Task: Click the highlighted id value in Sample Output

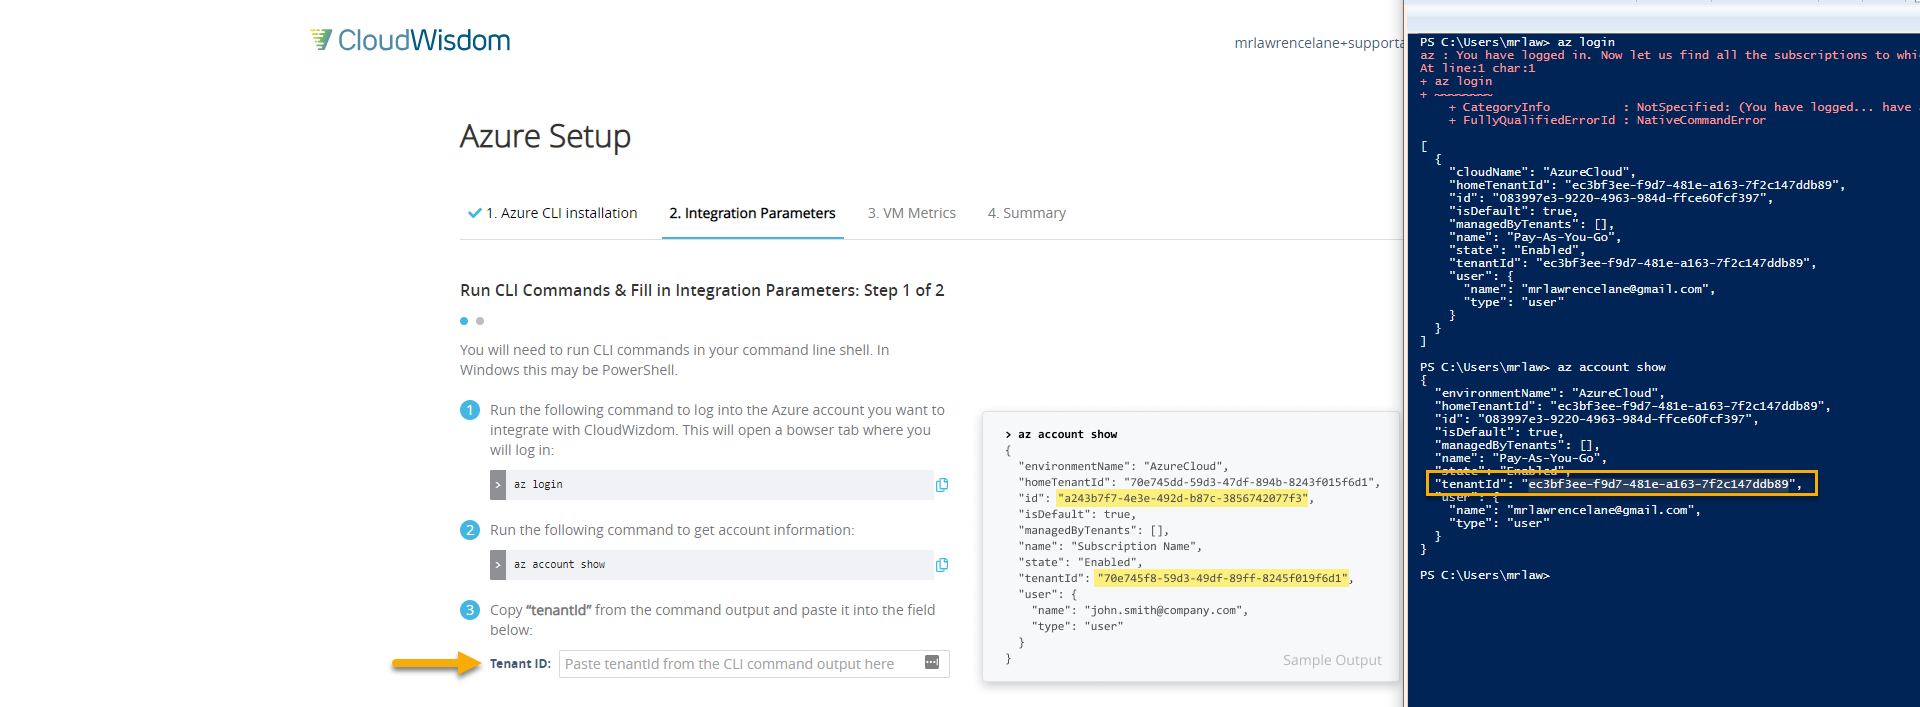Action: click(1183, 498)
